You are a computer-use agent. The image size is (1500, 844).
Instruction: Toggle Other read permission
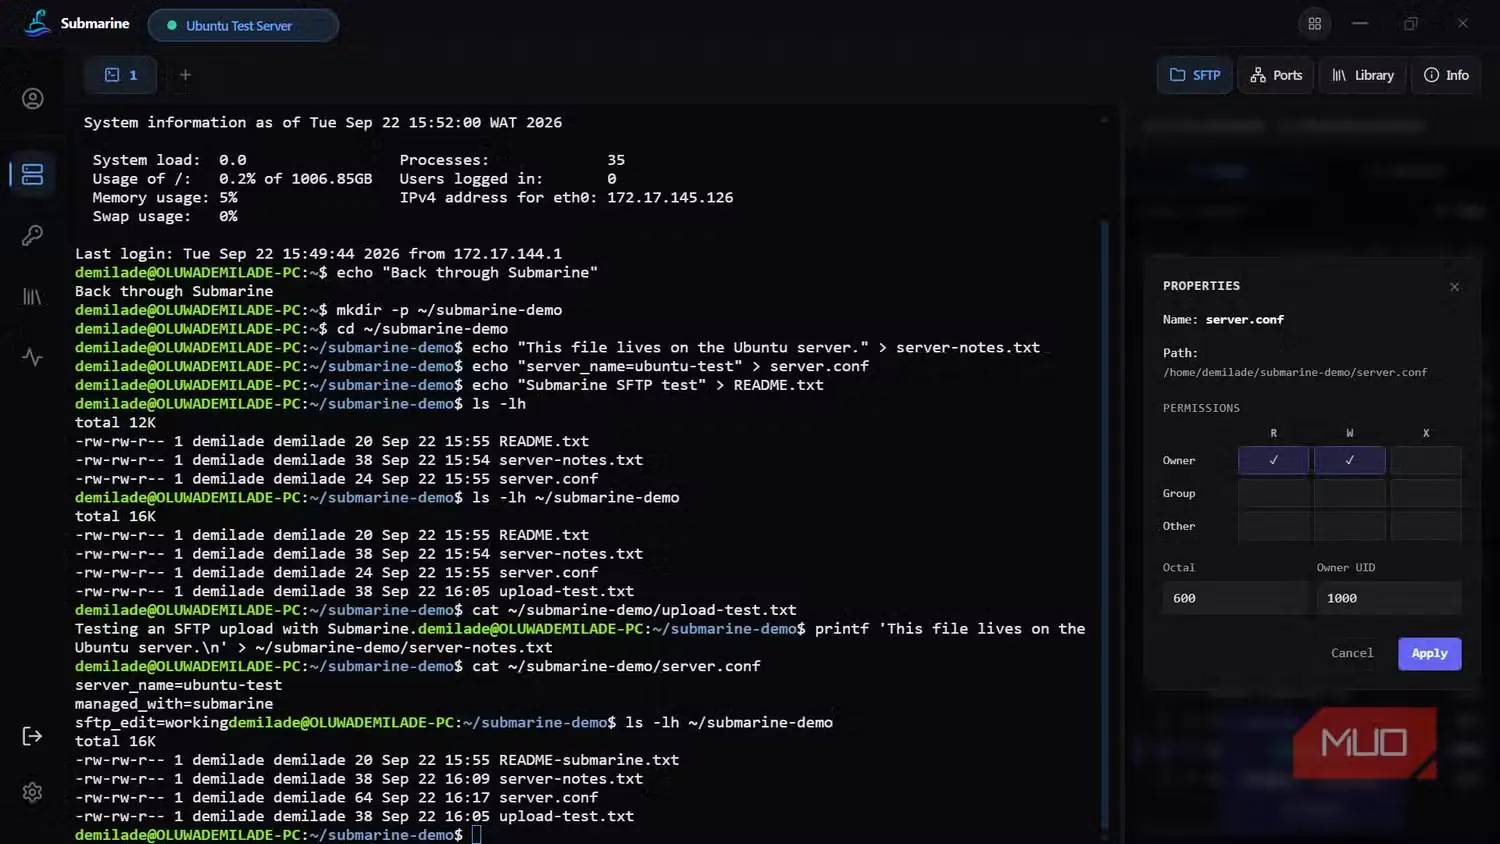(x=1273, y=526)
